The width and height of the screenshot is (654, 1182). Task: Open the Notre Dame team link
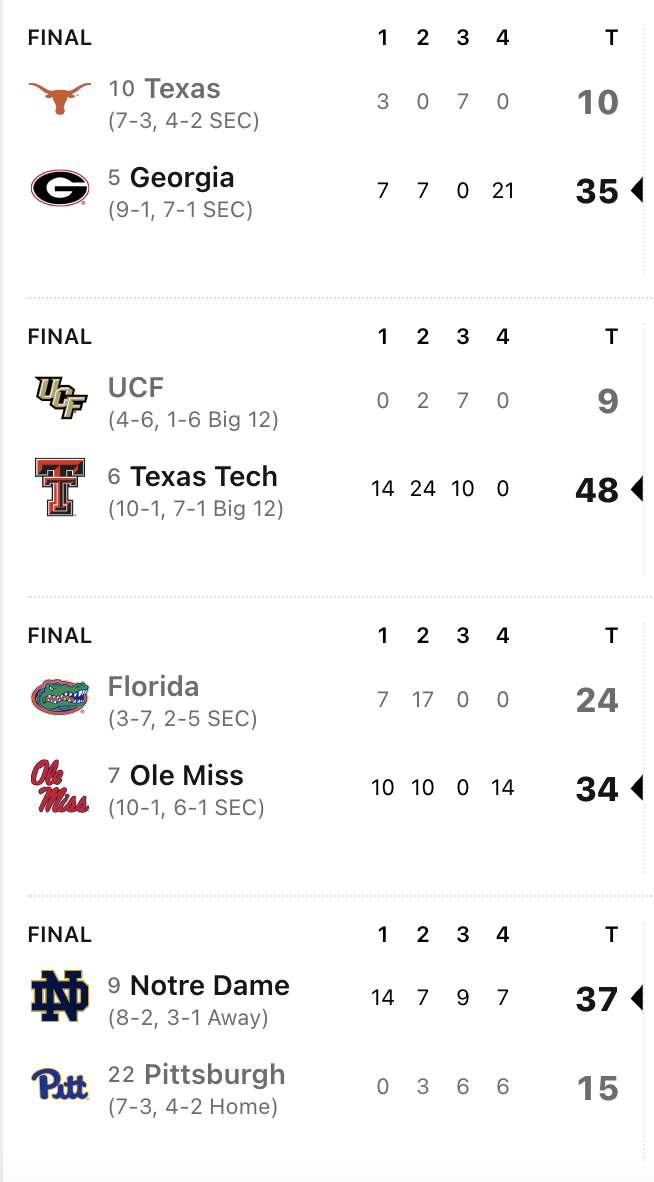(209, 986)
